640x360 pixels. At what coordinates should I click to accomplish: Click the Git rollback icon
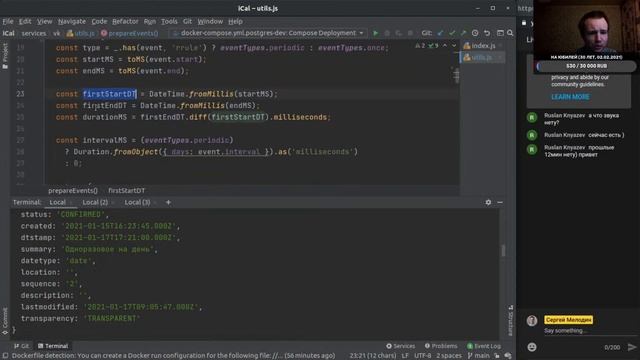point(487,33)
